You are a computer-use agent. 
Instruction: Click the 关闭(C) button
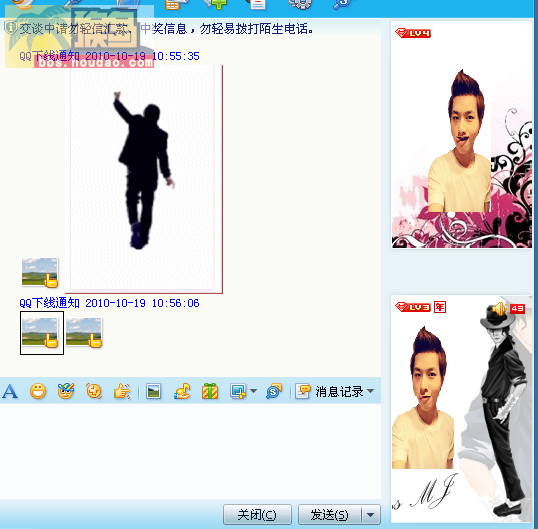tap(257, 514)
